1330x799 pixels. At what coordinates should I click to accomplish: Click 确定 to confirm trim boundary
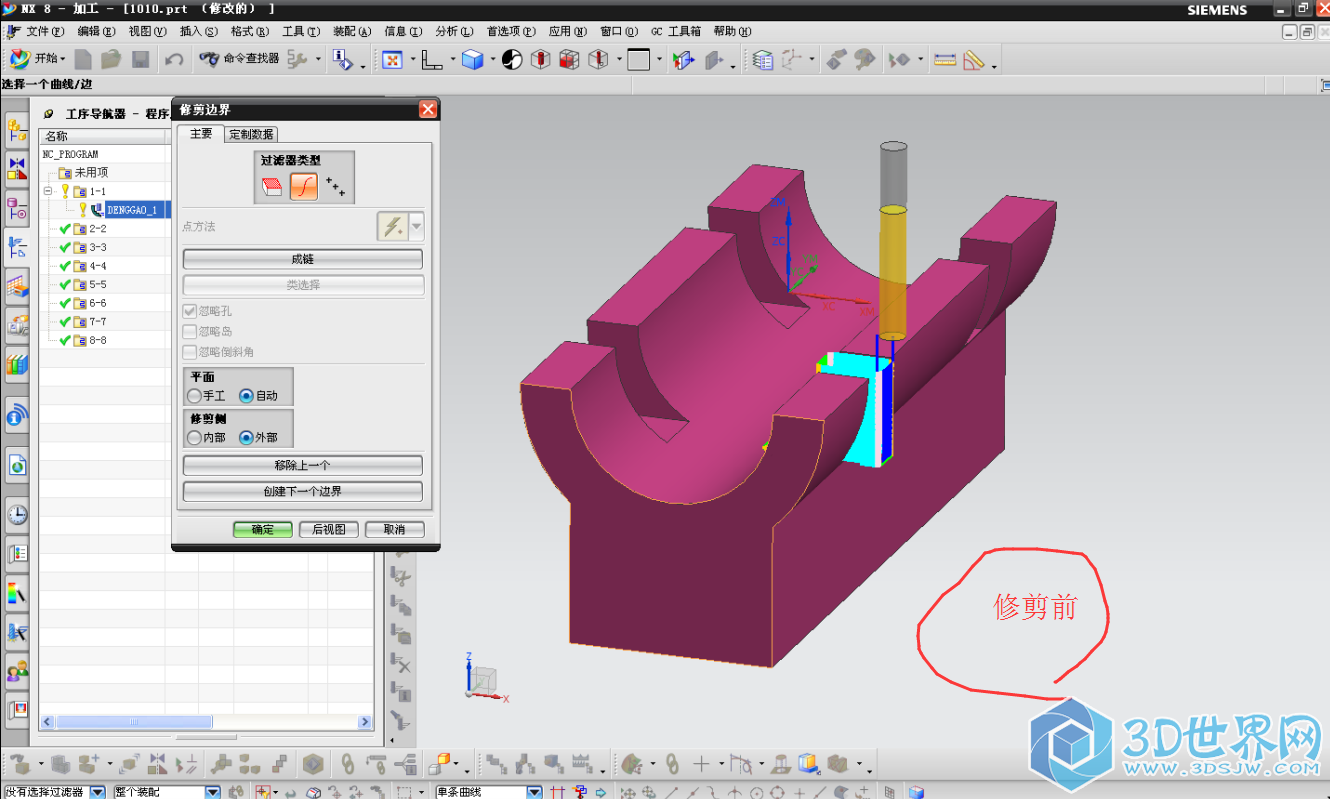(x=263, y=529)
